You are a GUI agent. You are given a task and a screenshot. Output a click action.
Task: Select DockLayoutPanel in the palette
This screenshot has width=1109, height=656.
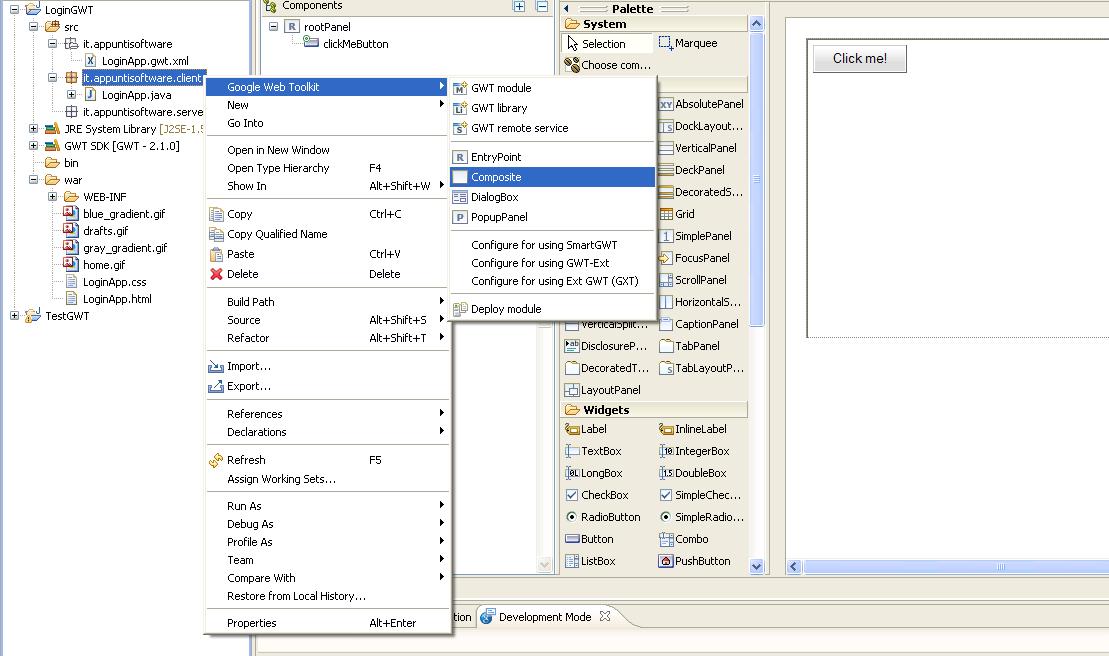[701, 126]
